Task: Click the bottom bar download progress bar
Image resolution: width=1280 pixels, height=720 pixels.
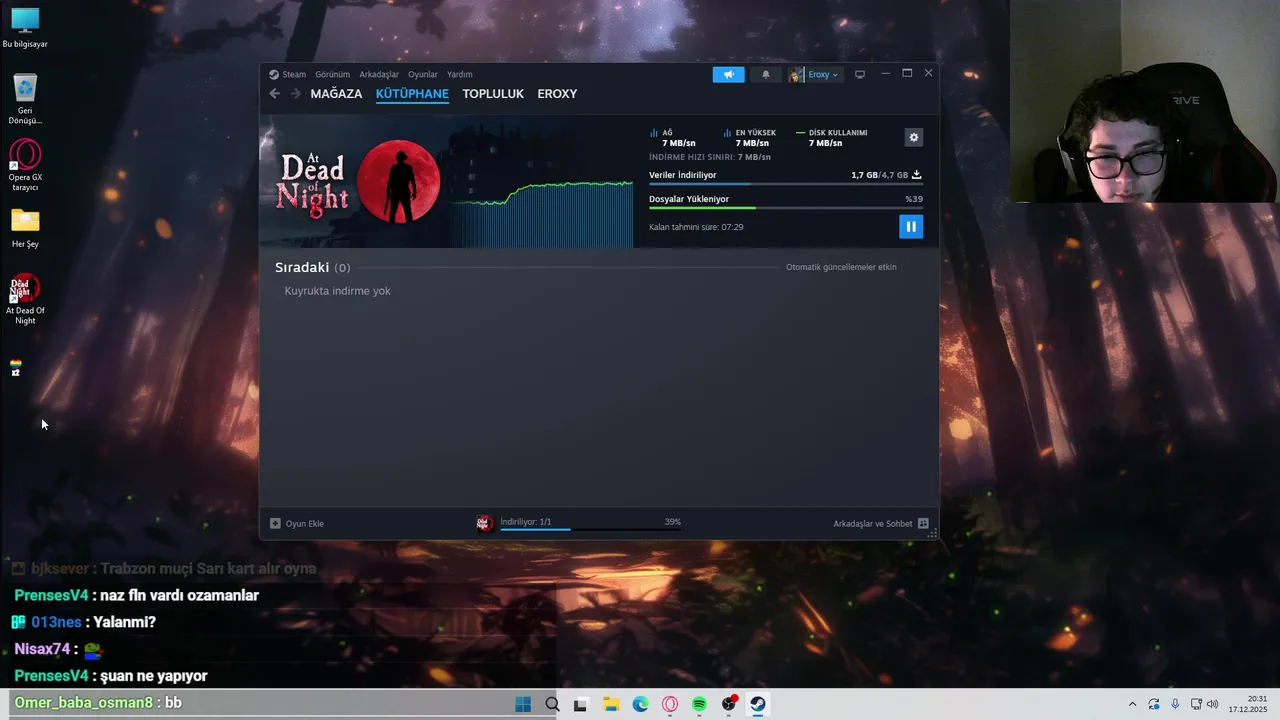Action: tap(590, 529)
